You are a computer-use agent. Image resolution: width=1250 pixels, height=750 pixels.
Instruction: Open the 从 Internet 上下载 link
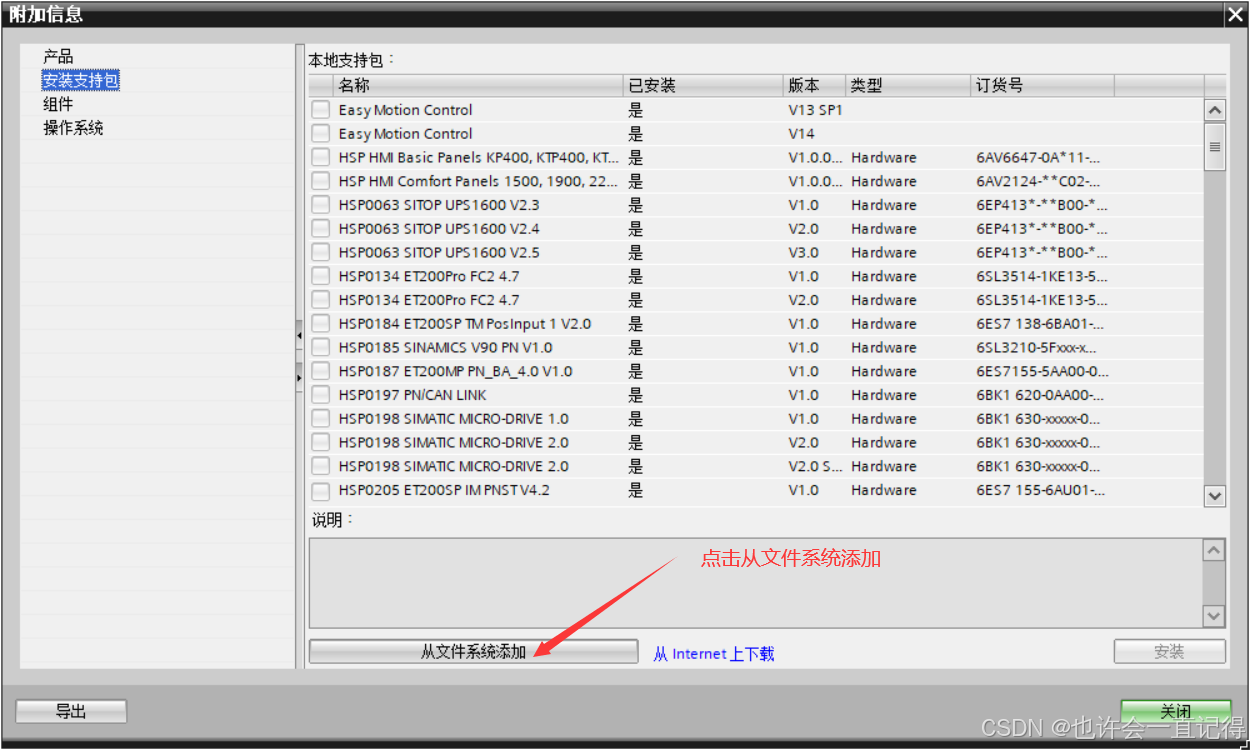click(714, 654)
